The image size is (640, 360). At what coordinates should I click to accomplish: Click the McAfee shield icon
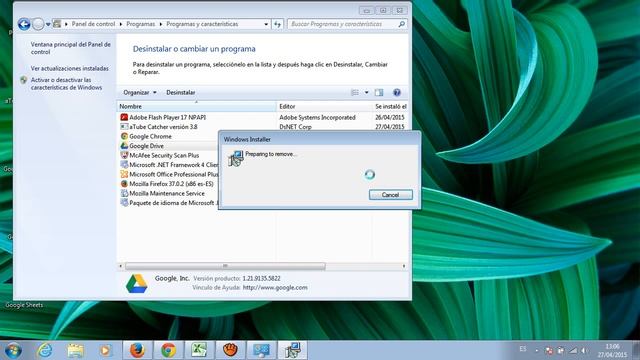tap(124, 155)
